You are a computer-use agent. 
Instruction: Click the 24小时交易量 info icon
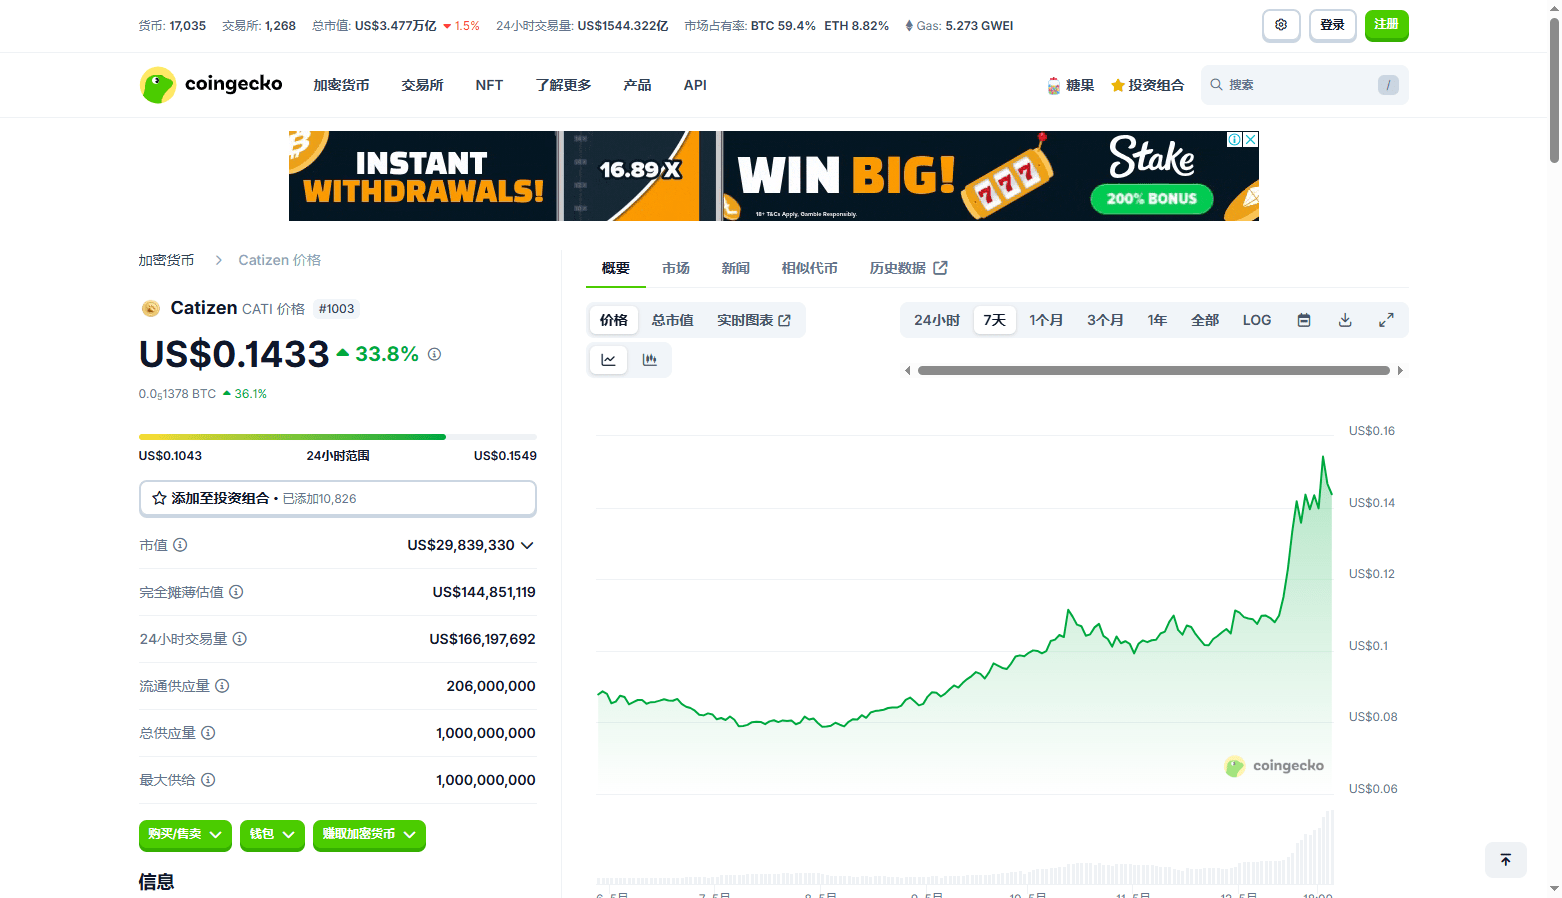click(240, 639)
